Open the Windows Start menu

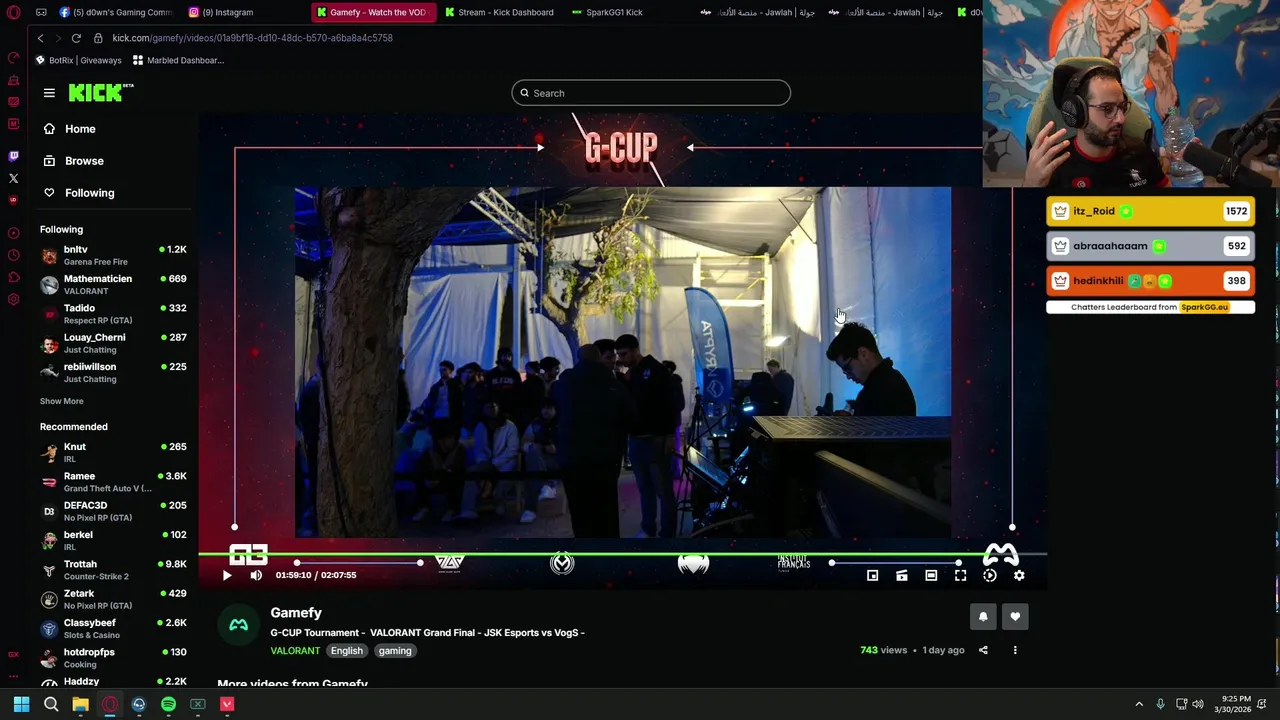(21, 704)
